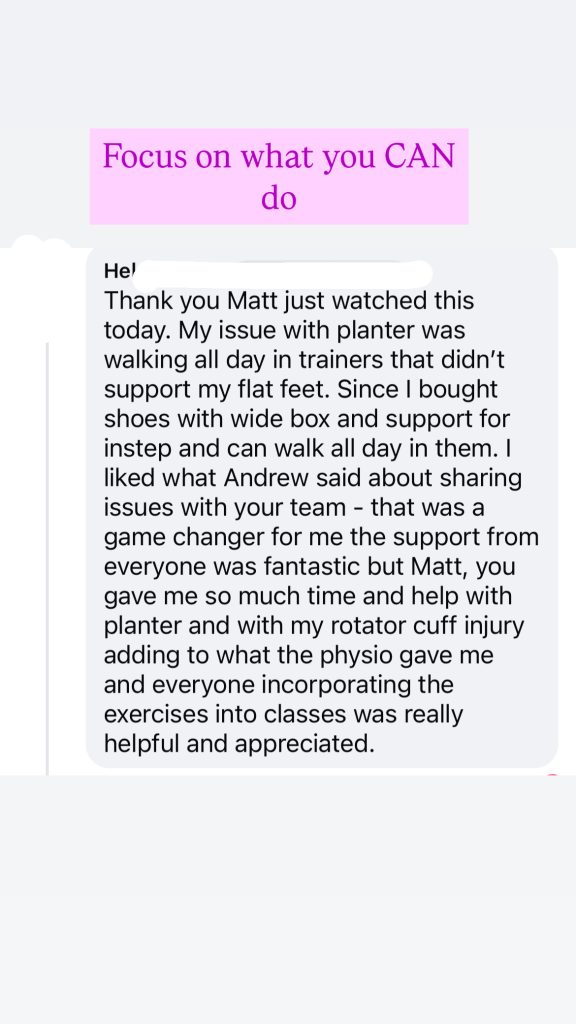576x1024 pixels.
Task: Click the closing words 'helpful and appreciated.'
Action: click(x=240, y=744)
